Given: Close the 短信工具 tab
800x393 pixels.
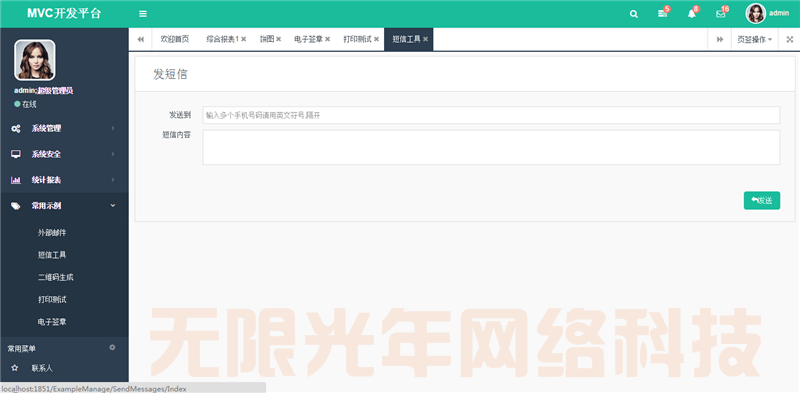Looking at the screenshot, I should (426, 39).
